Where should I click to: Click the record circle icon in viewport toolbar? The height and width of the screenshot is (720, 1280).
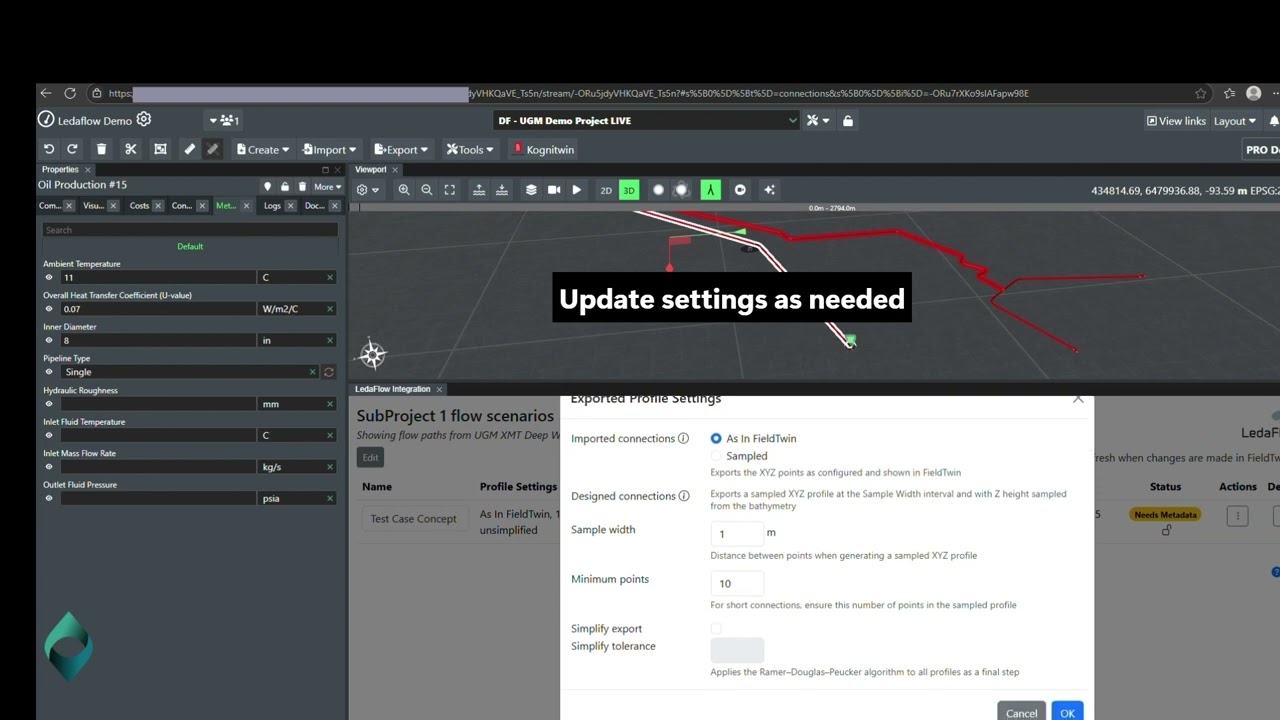740,190
